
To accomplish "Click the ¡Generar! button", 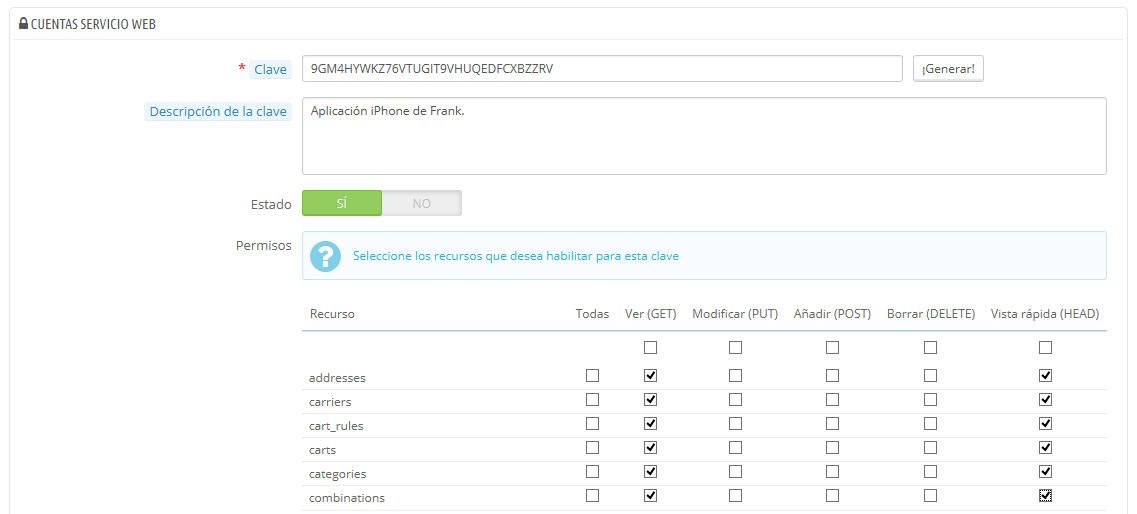I will click(947, 69).
